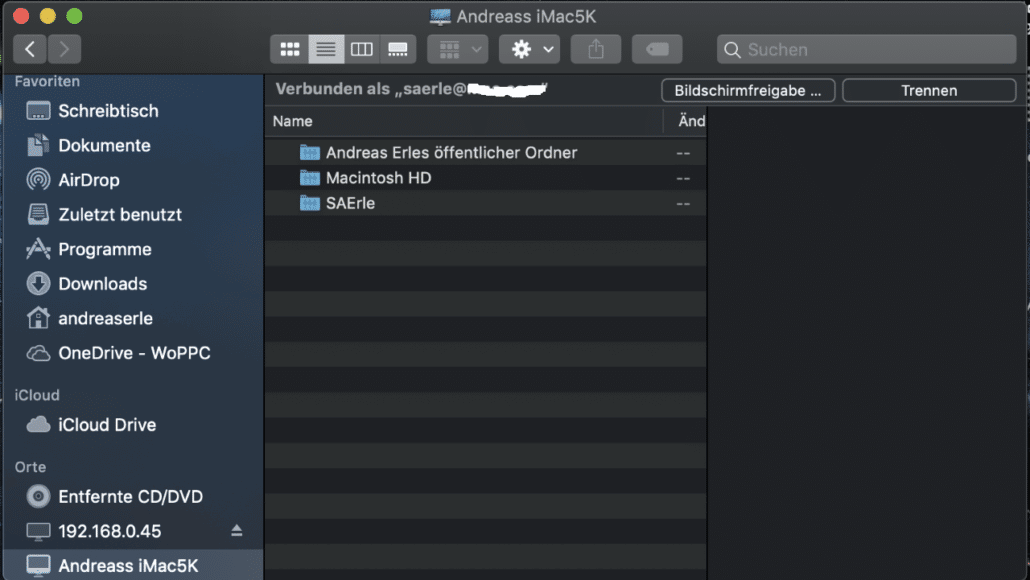Select Andreas Erles öffentlicher Ordner folder
Viewport: 1030px width, 580px height.
pos(451,153)
